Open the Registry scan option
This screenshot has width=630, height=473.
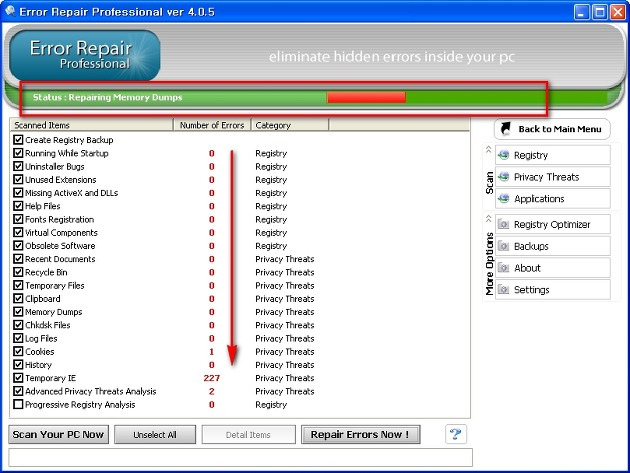[x=553, y=155]
